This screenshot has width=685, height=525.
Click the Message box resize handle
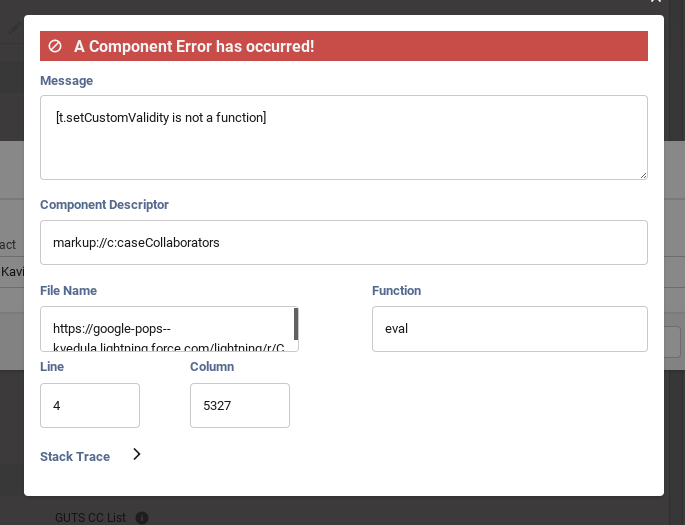point(641,173)
